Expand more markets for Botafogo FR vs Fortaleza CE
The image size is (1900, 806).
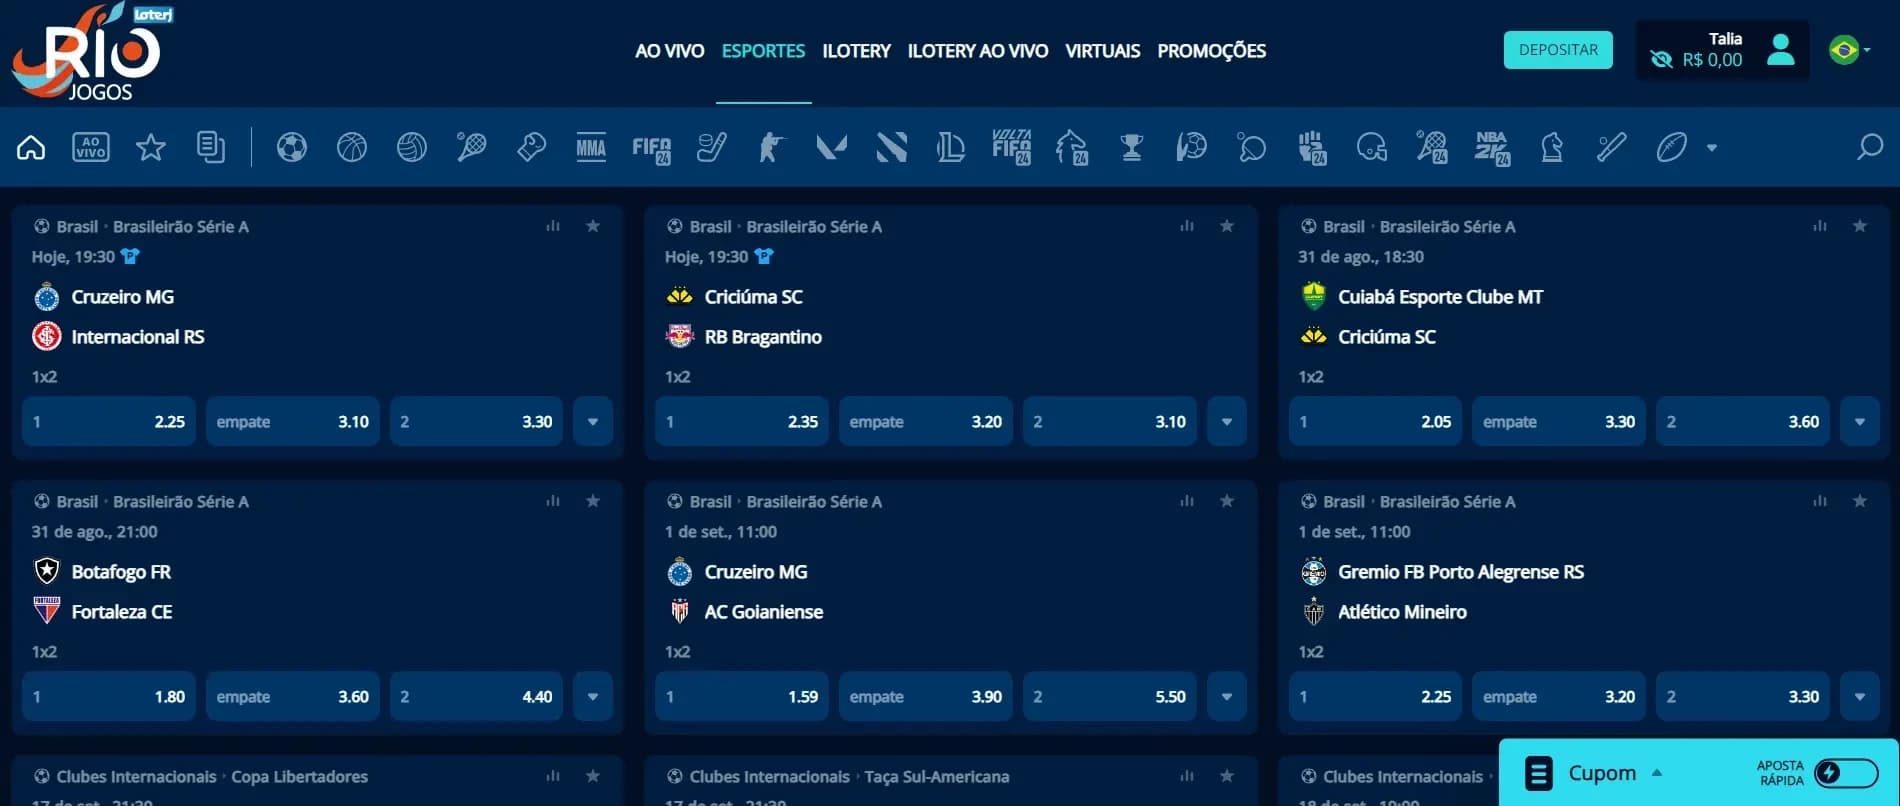click(x=593, y=697)
